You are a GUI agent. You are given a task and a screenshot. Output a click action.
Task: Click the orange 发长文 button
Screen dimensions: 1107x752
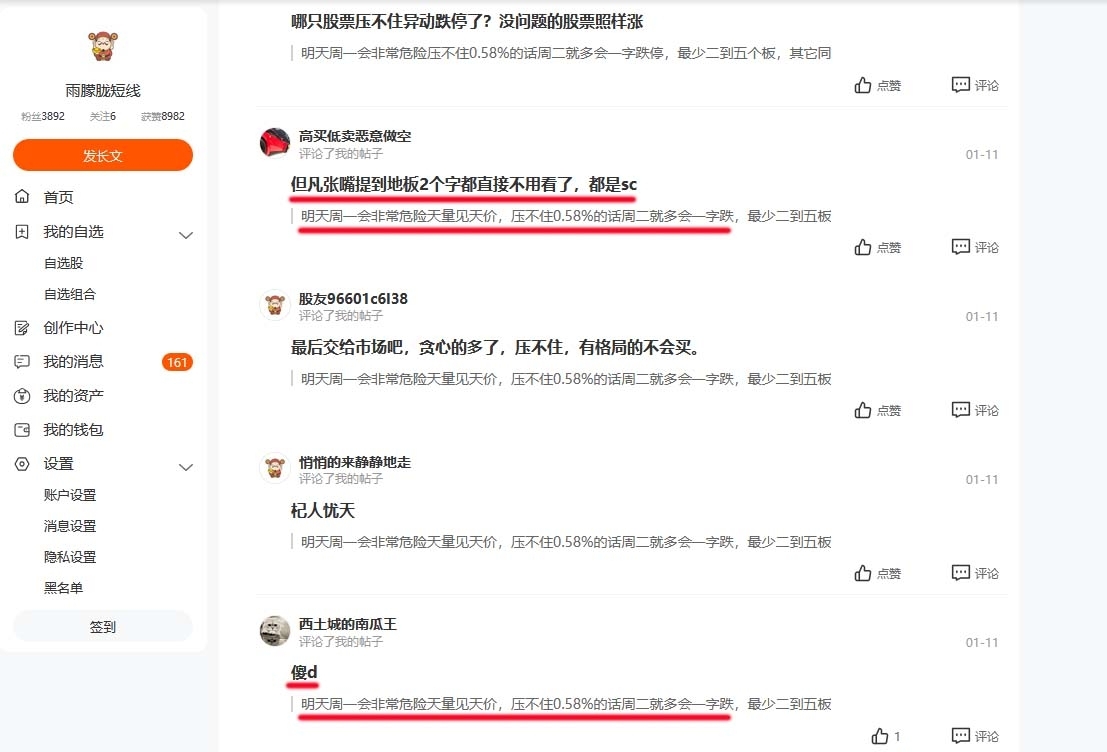click(x=102, y=155)
